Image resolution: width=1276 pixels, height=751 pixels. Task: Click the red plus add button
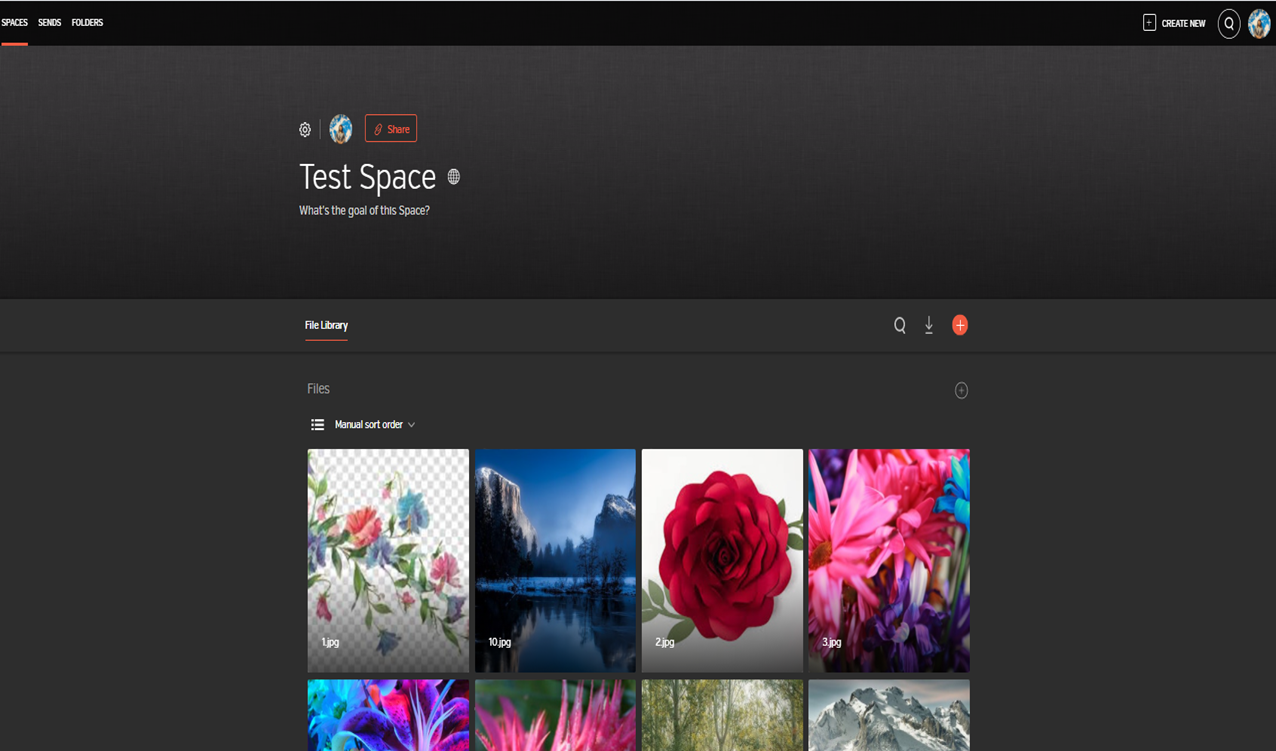tap(960, 325)
